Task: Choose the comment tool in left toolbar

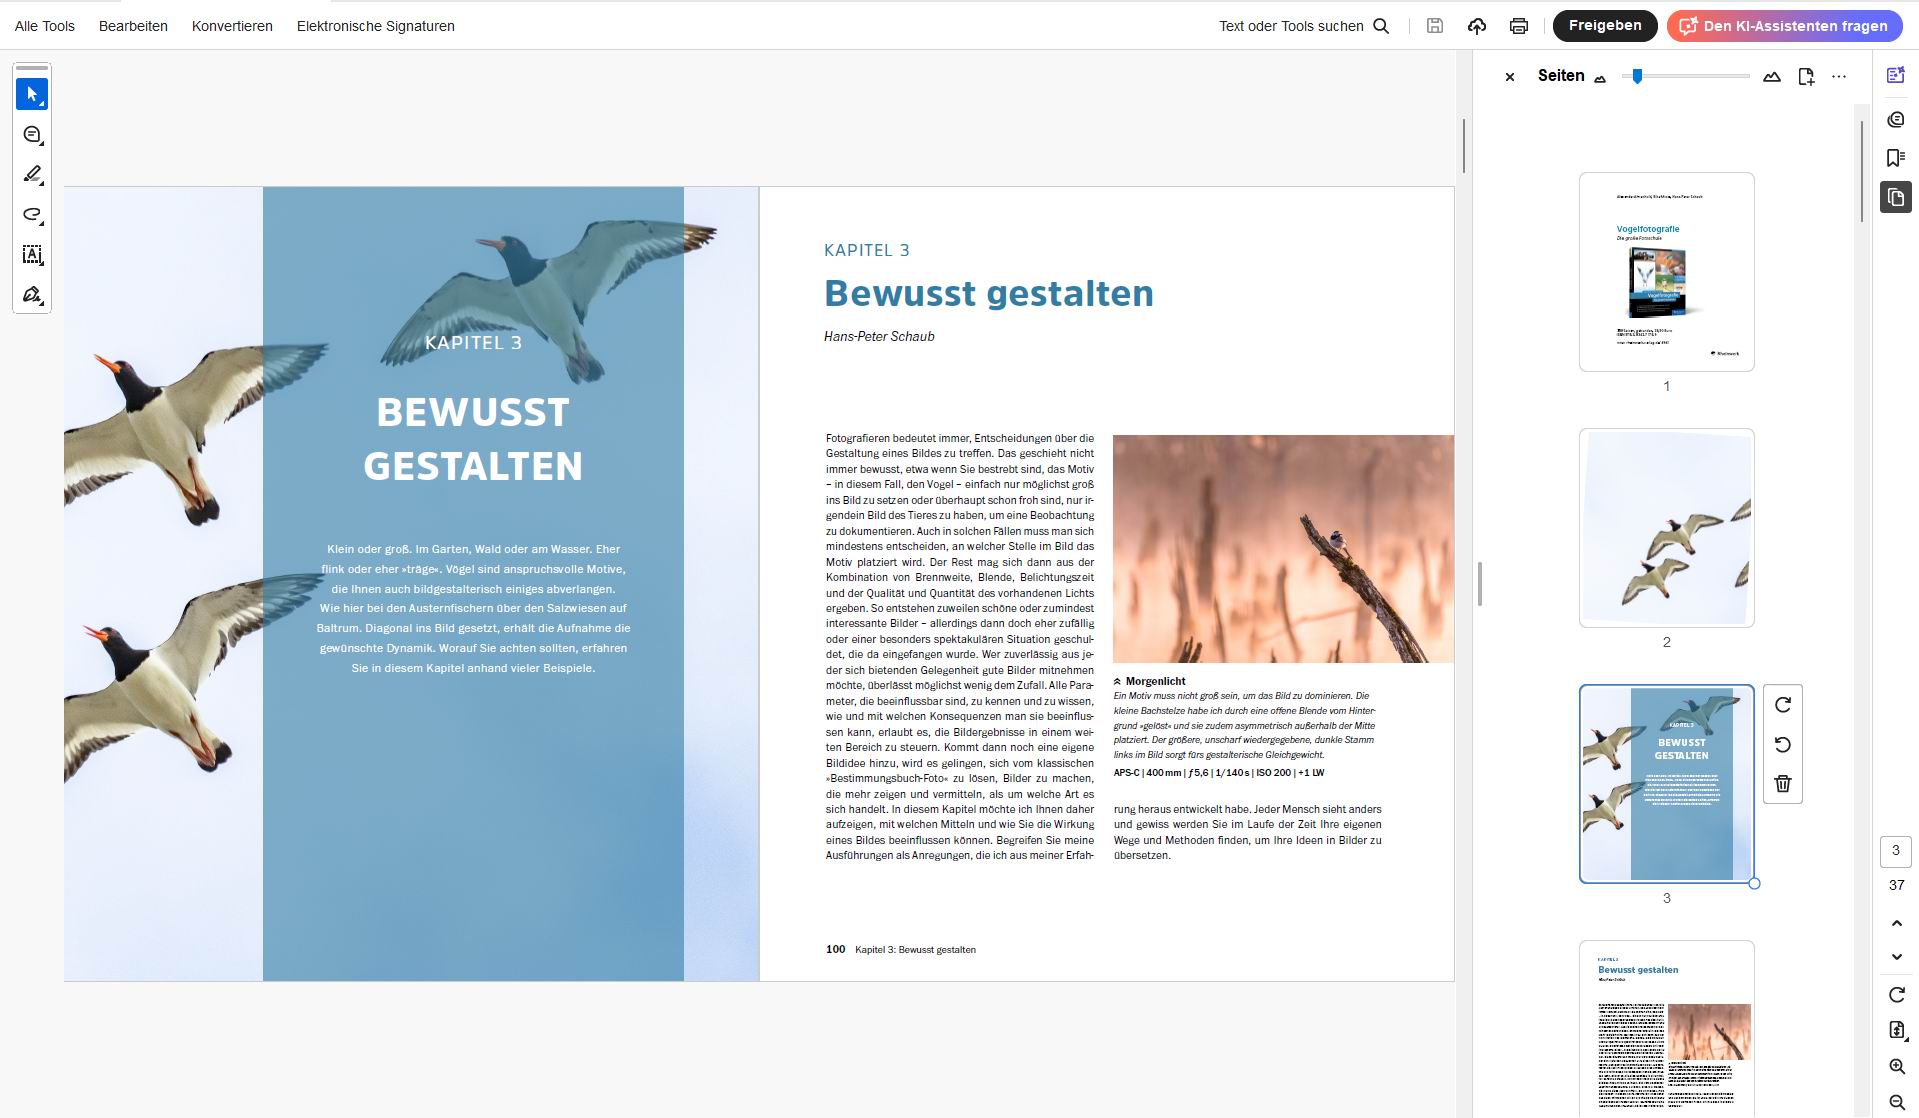Action: tap(32, 134)
